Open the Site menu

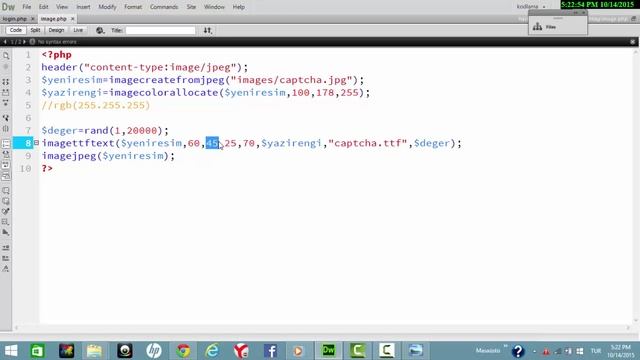click(x=191, y=7)
